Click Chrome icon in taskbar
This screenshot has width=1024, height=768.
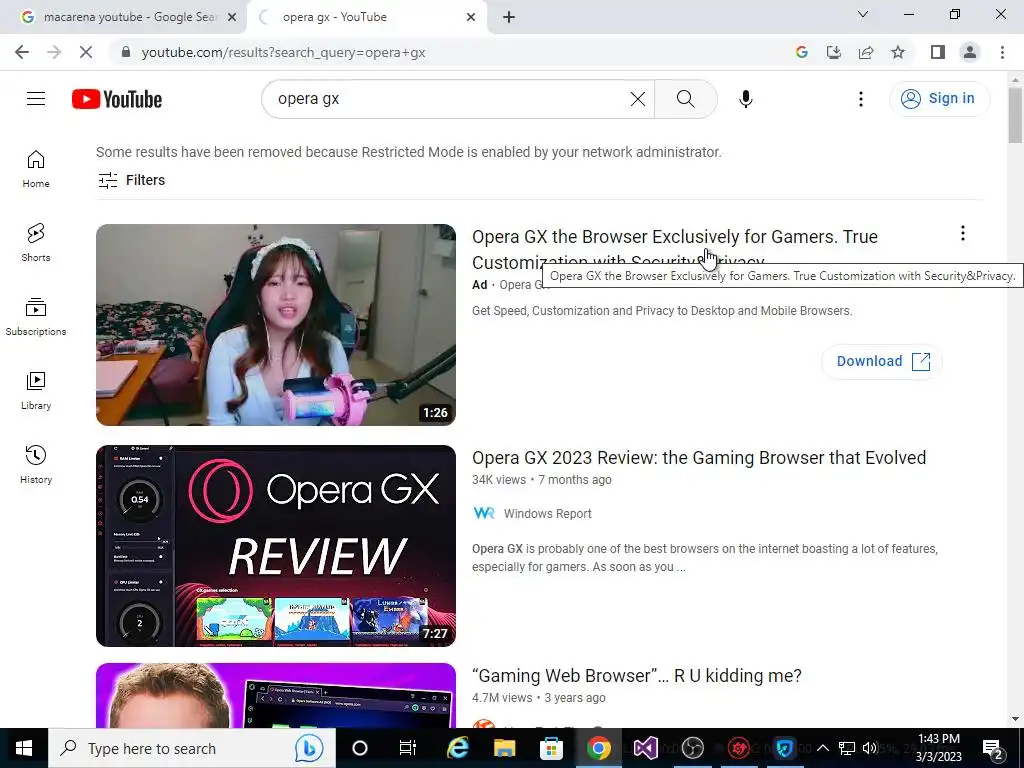pyautogui.click(x=598, y=748)
